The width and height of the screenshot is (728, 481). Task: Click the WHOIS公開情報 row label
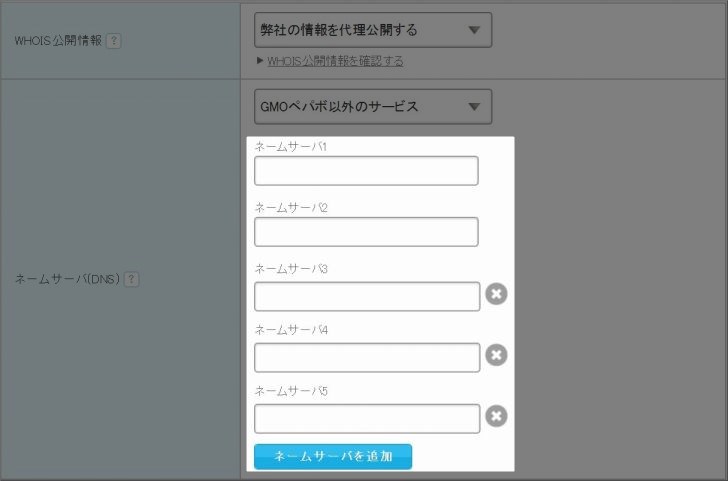point(57,41)
